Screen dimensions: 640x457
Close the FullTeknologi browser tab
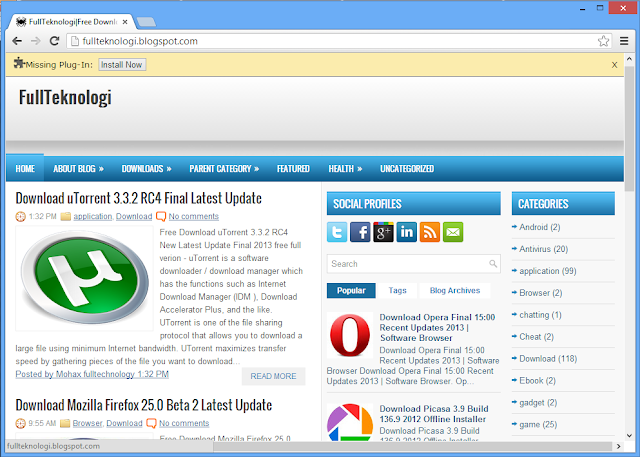[125, 22]
